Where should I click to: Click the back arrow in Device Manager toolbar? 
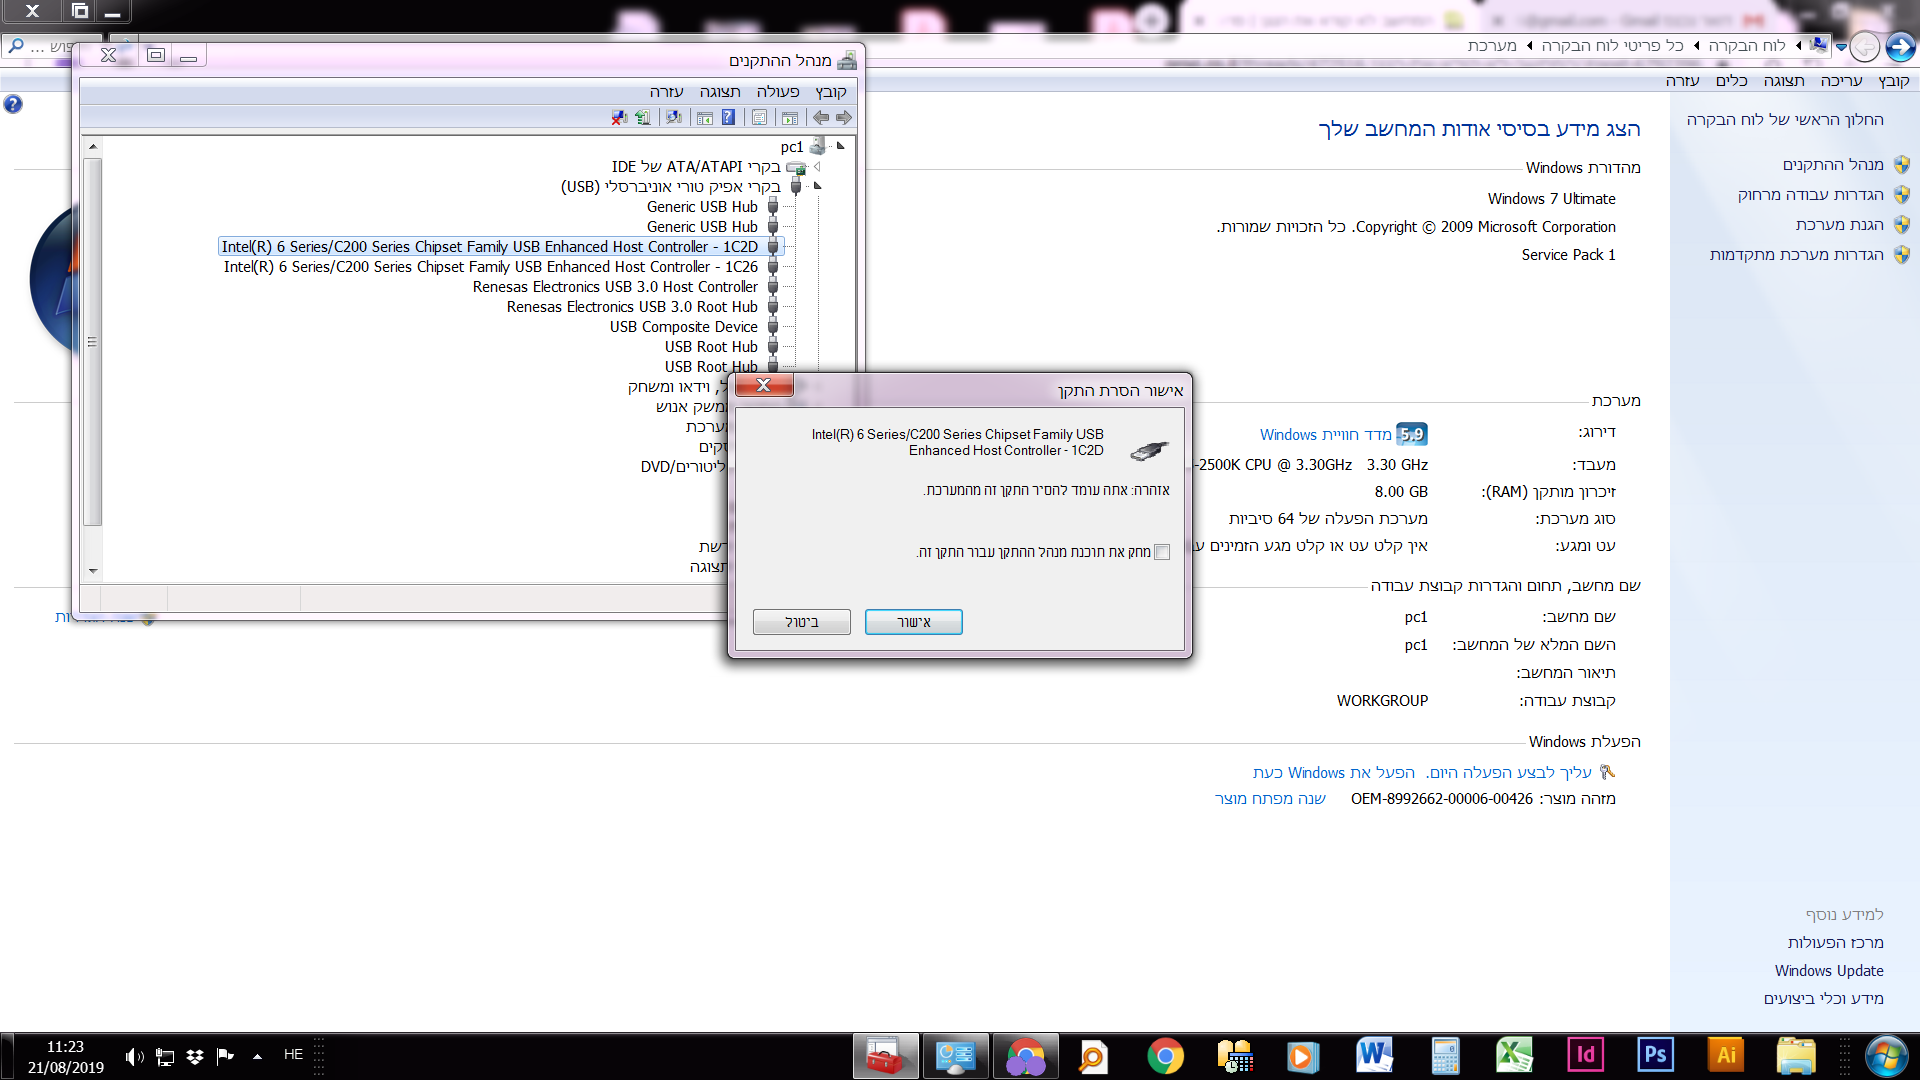click(844, 118)
